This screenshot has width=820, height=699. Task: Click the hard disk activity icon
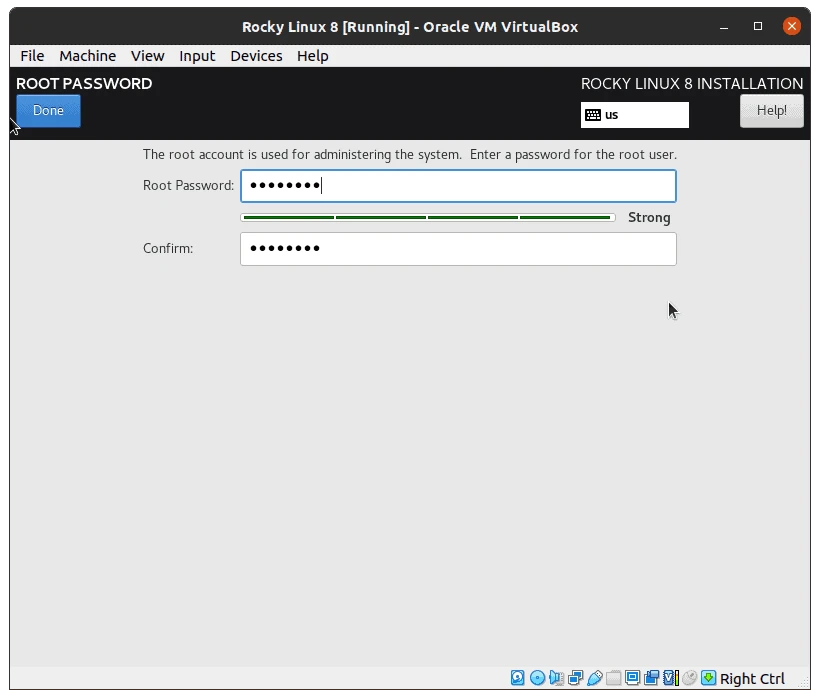coord(517,678)
